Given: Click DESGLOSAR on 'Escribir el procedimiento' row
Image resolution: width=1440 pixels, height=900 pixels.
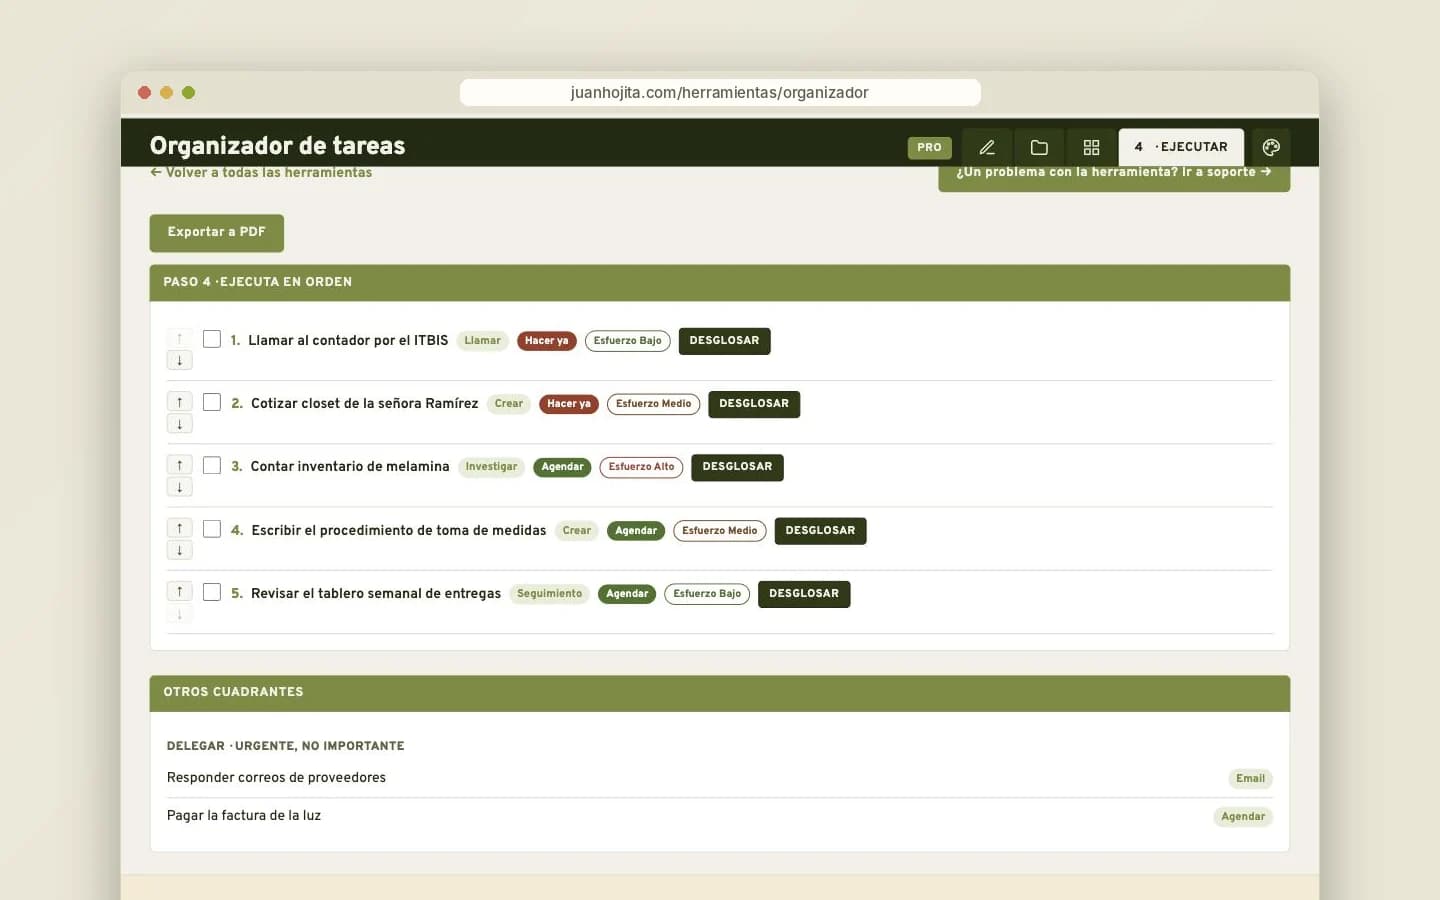Looking at the screenshot, I should coord(820,531).
